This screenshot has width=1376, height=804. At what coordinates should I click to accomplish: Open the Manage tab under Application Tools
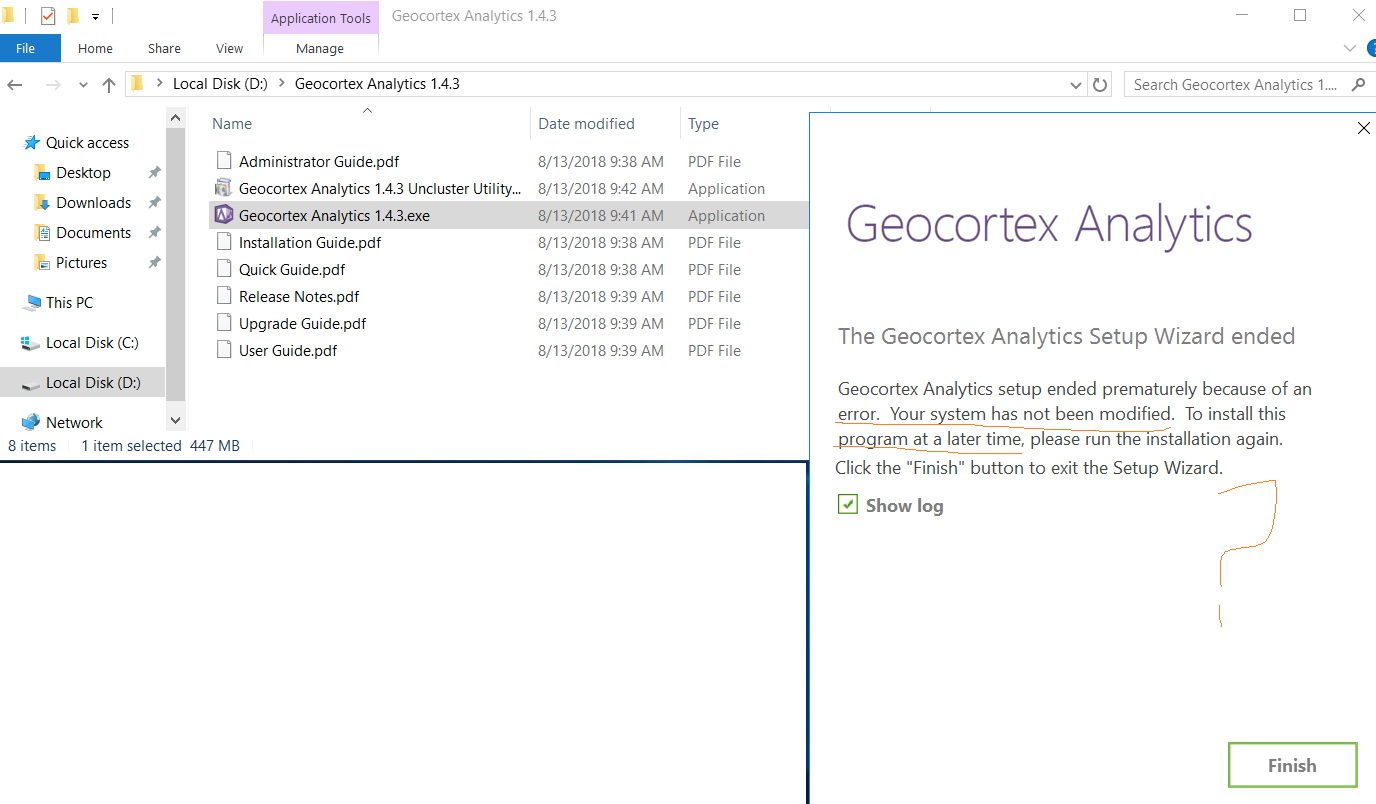coord(320,48)
